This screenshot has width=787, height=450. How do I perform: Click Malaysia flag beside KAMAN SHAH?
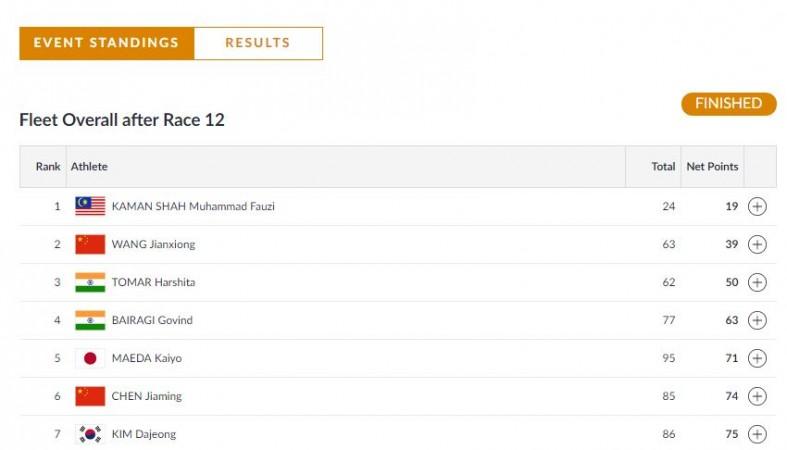[x=90, y=206]
